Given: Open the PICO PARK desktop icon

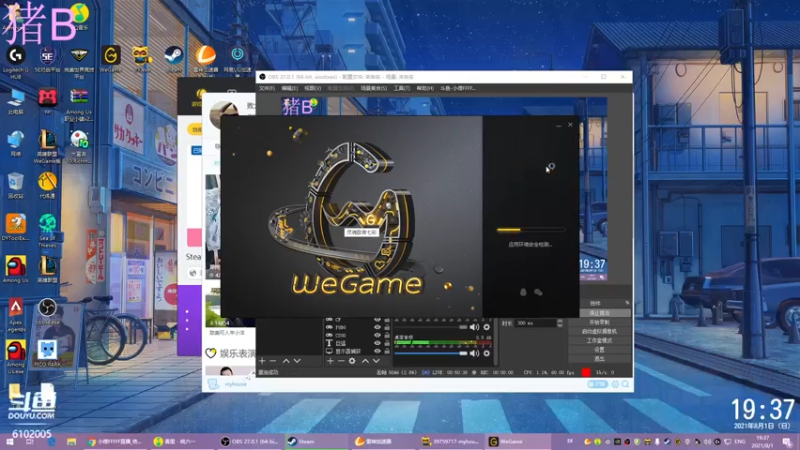Looking at the screenshot, I should 47,354.
